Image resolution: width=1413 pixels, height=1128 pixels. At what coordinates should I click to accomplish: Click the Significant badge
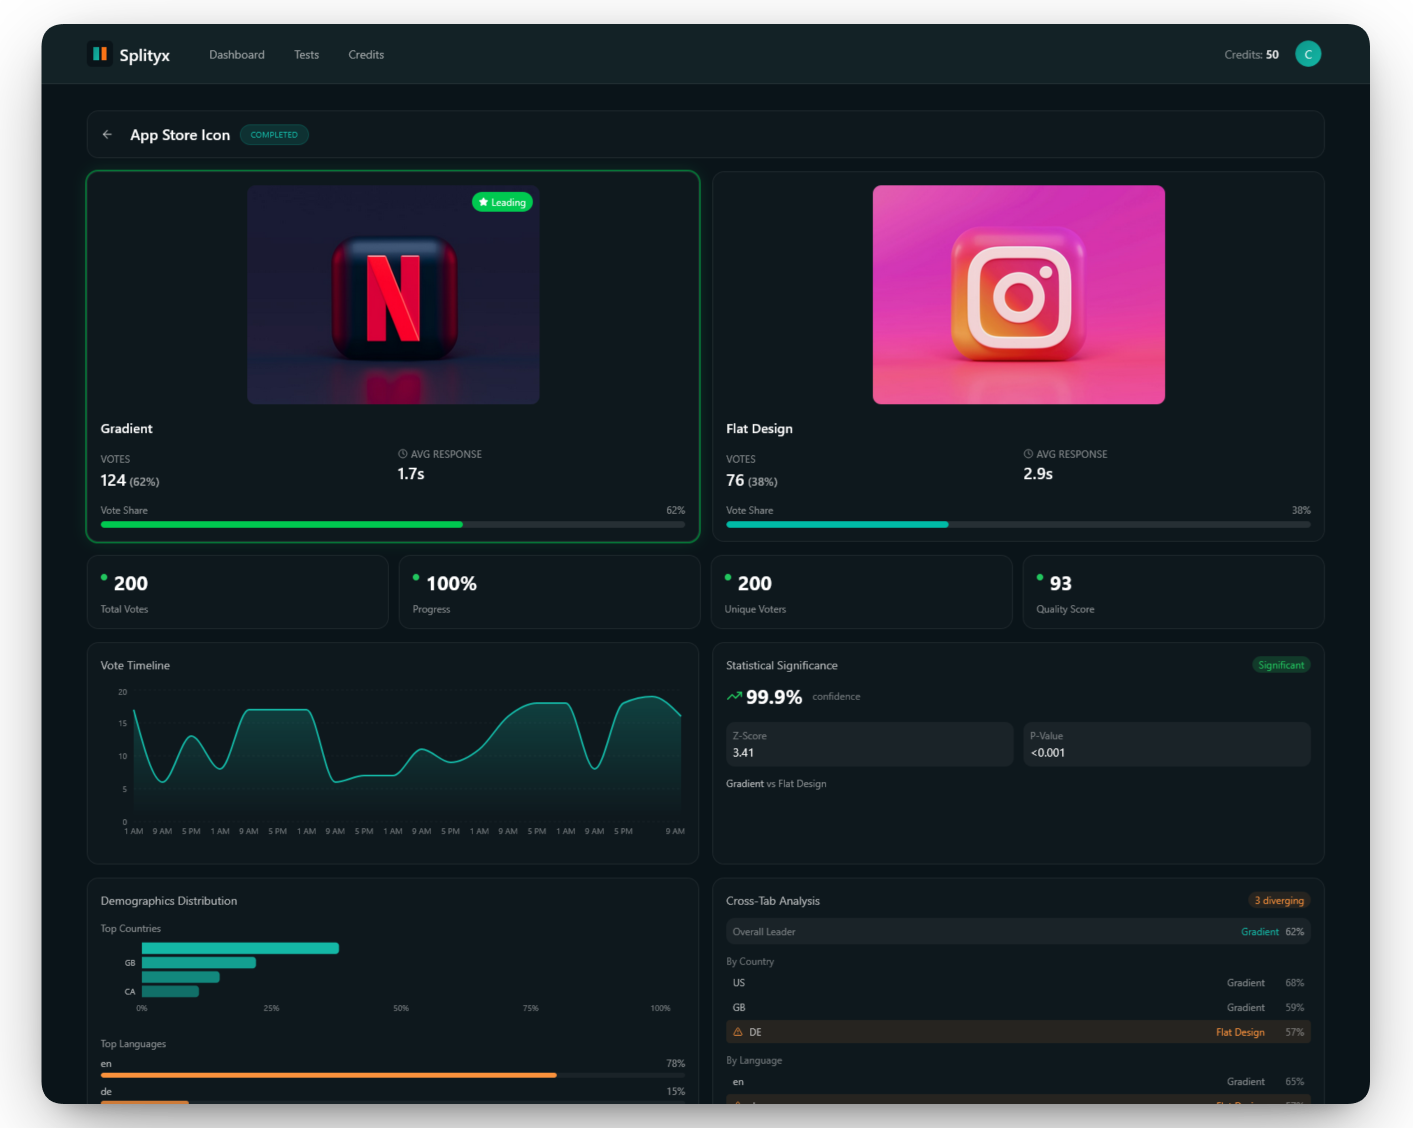tap(1281, 664)
